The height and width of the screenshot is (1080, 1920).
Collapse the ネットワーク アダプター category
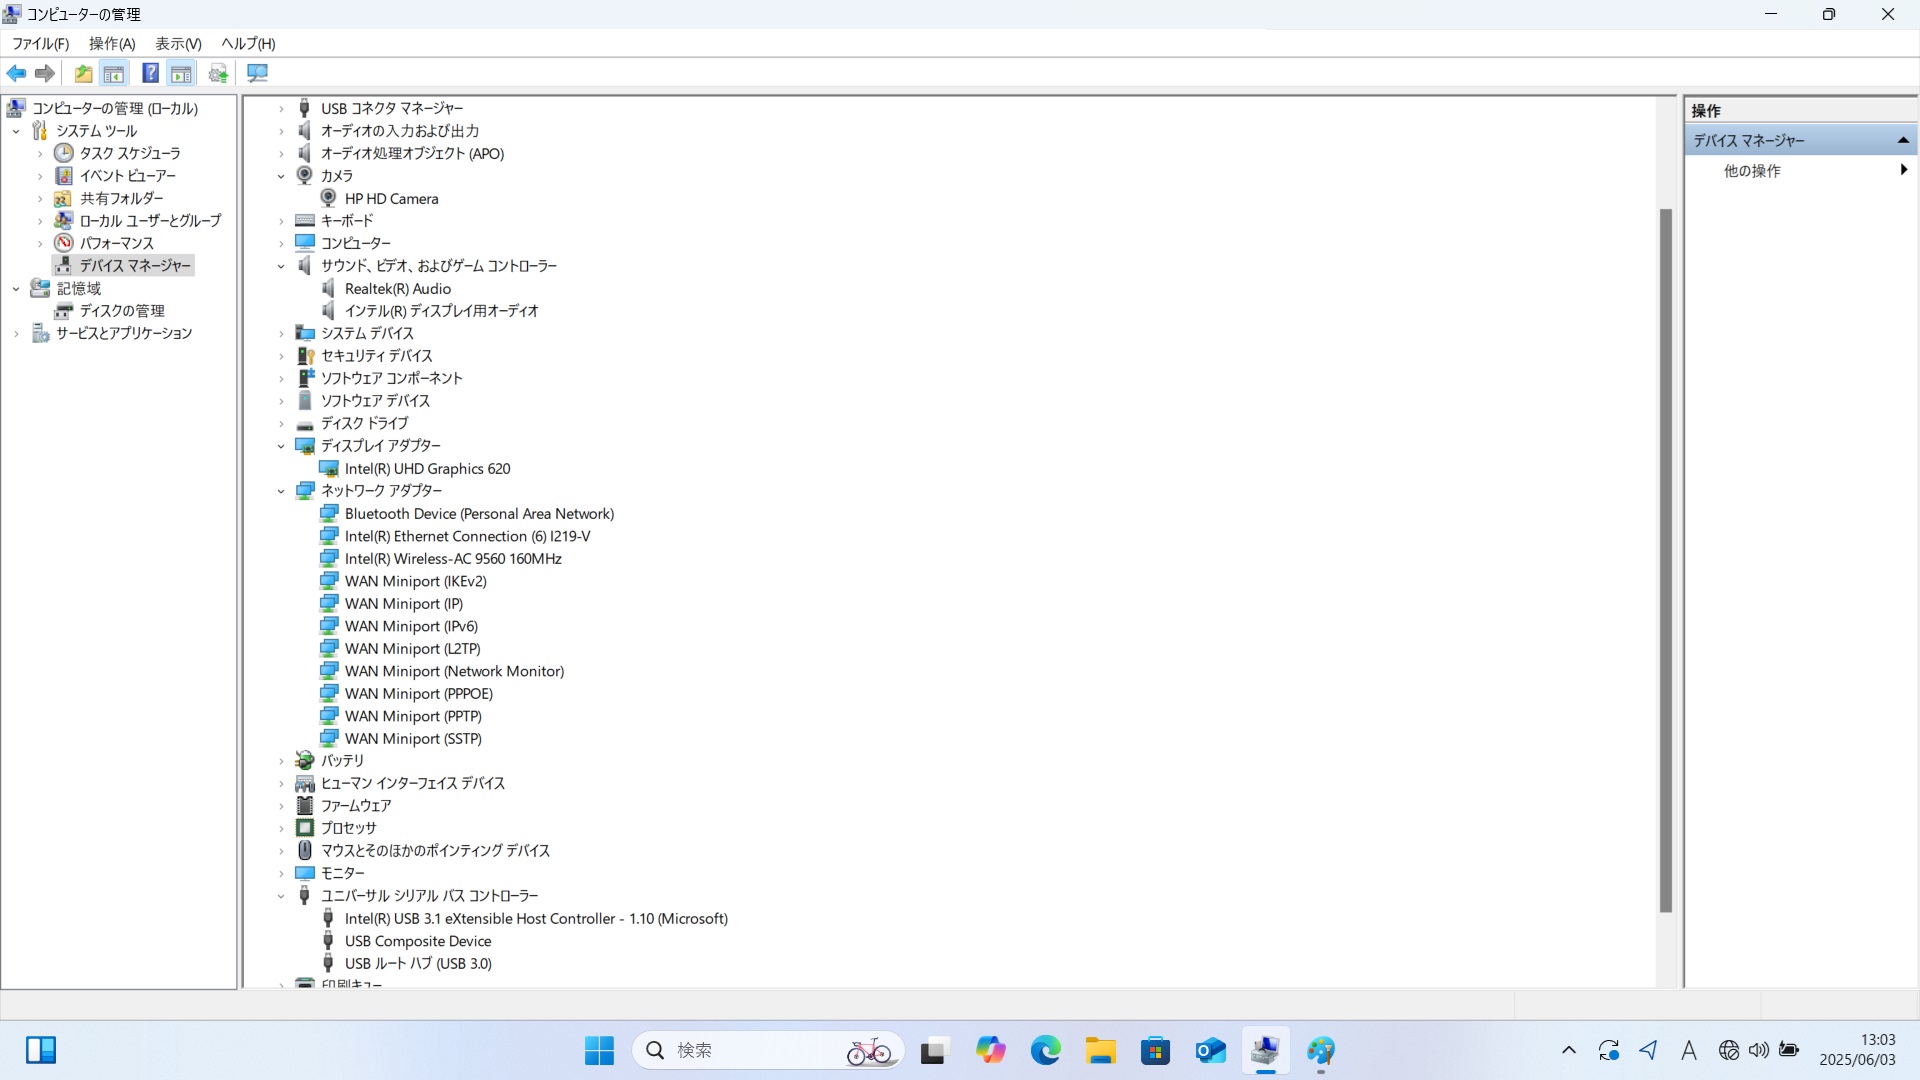pos(281,491)
